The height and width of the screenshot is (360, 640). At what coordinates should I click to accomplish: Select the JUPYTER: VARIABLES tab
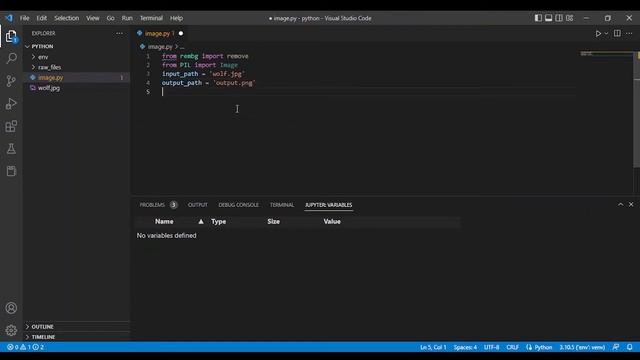(329, 205)
